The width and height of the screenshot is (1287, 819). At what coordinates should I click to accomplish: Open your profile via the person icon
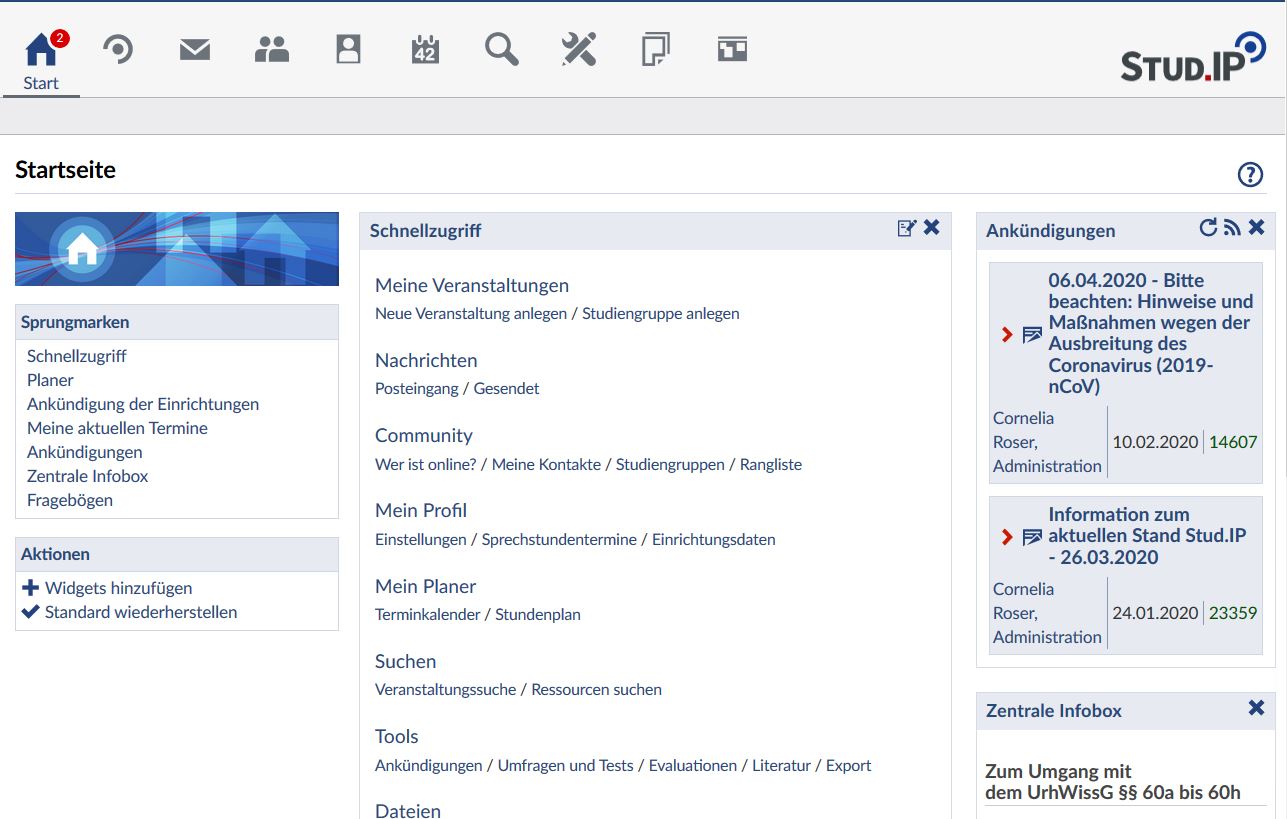click(x=347, y=46)
